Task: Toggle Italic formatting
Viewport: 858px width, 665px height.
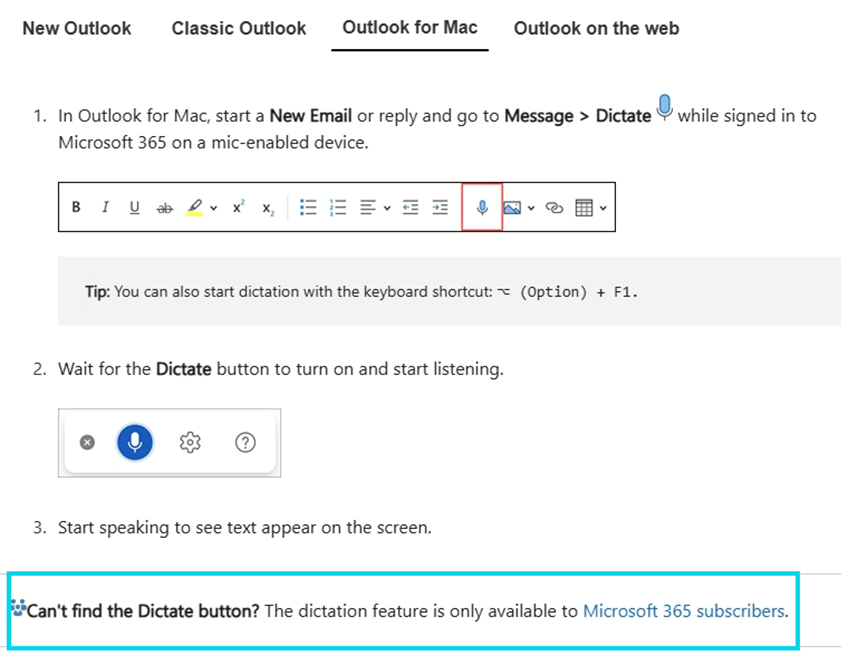Action: click(x=105, y=207)
